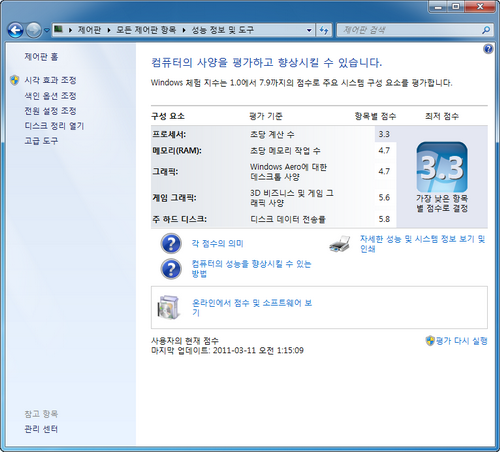
Task: Open 디스크 정리 열기 link
Action: tap(54, 126)
